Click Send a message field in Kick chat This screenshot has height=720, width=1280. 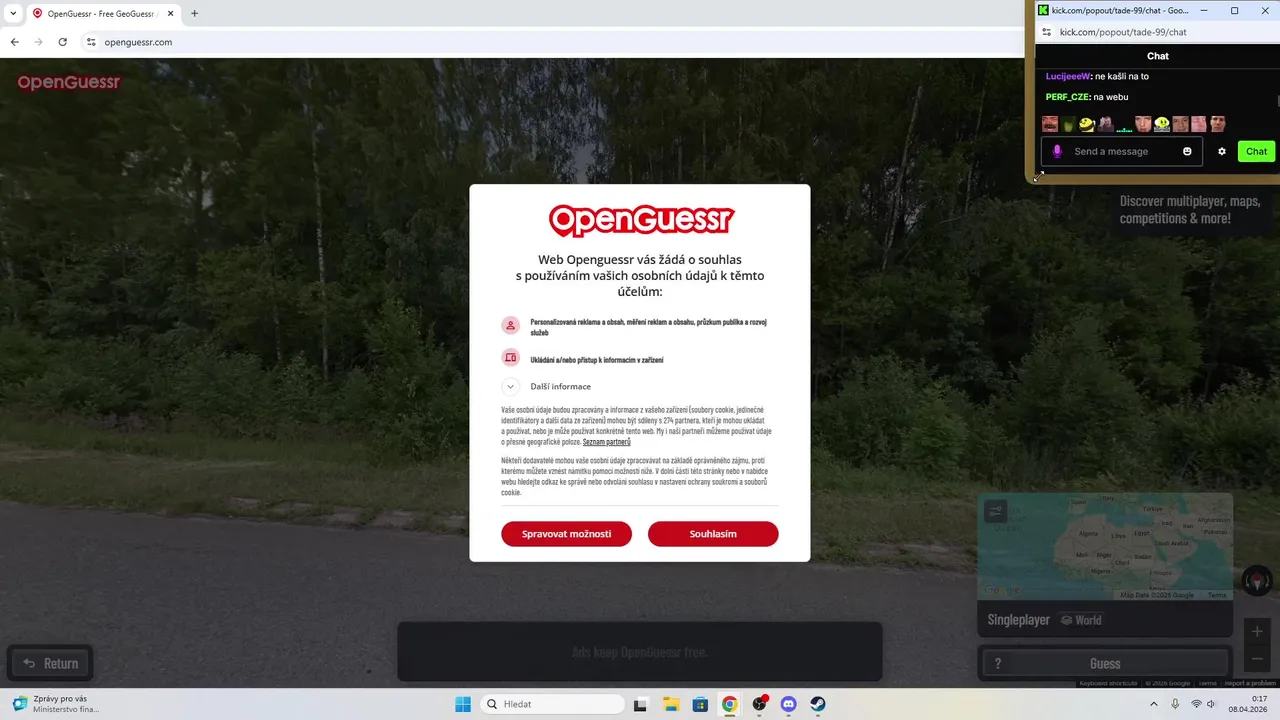tap(1122, 151)
